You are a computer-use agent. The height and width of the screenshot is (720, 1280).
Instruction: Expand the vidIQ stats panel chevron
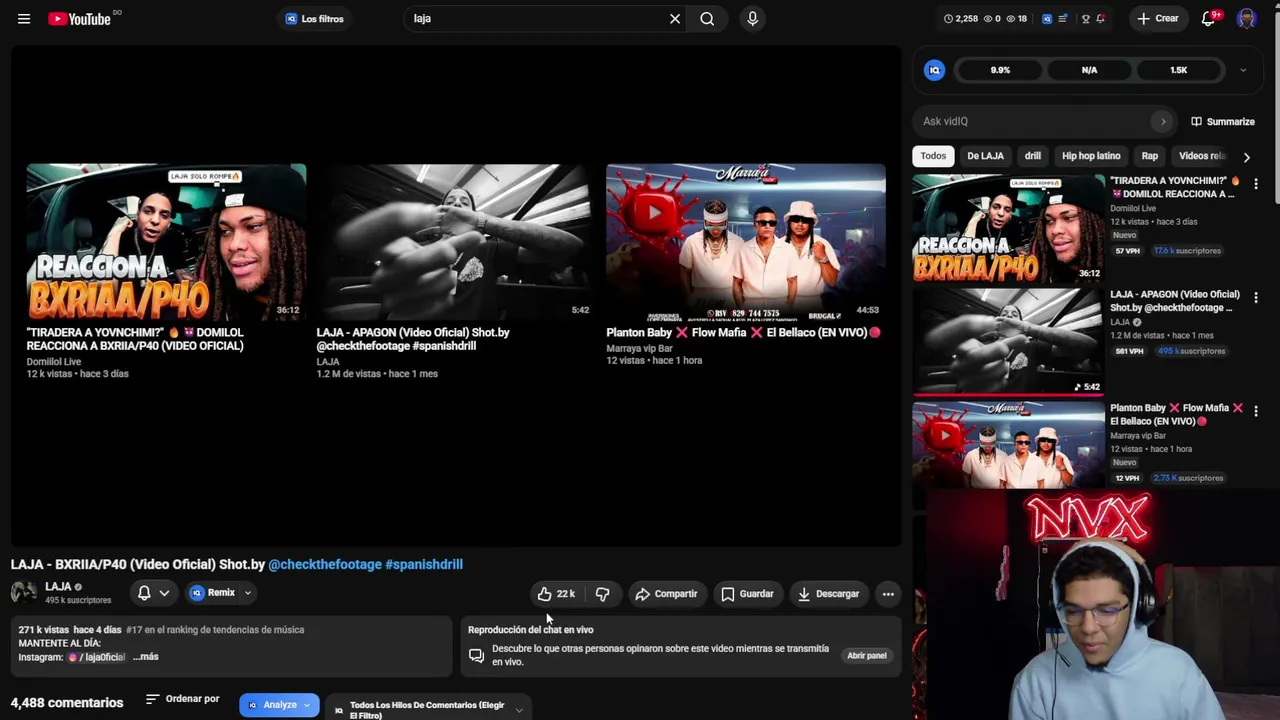tap(1243, 70)
